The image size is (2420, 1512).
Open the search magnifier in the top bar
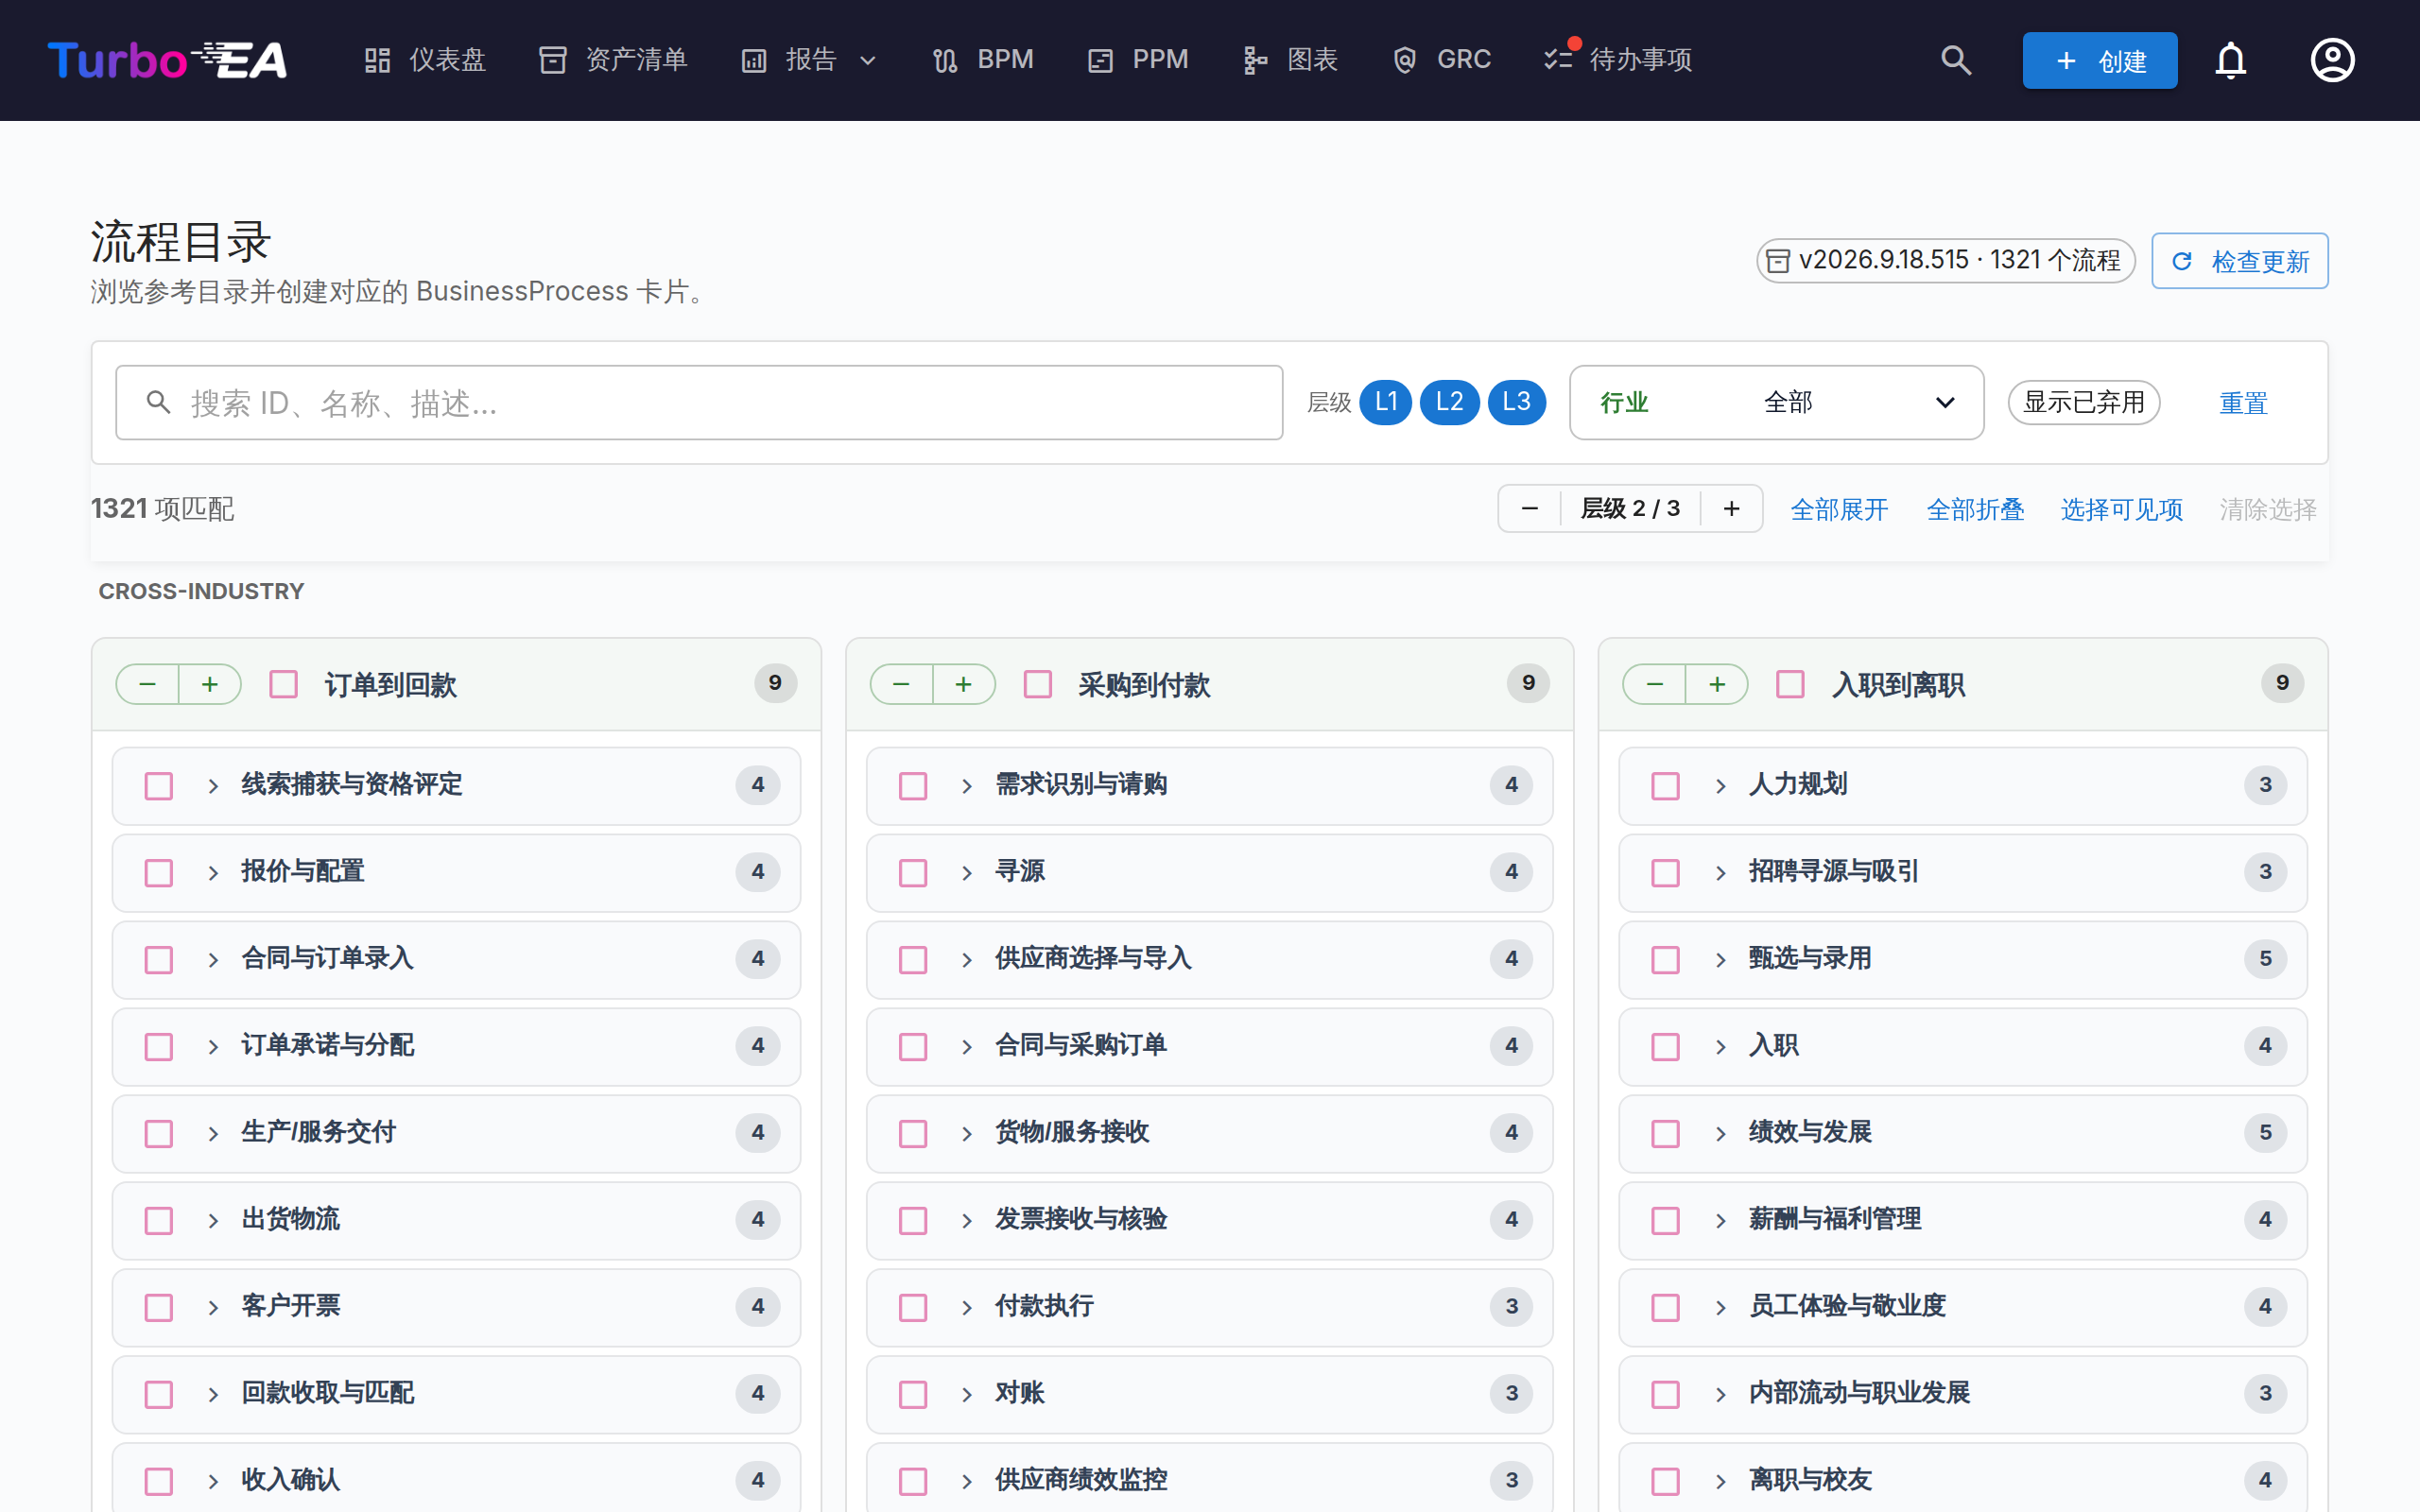pos(1956,60)
